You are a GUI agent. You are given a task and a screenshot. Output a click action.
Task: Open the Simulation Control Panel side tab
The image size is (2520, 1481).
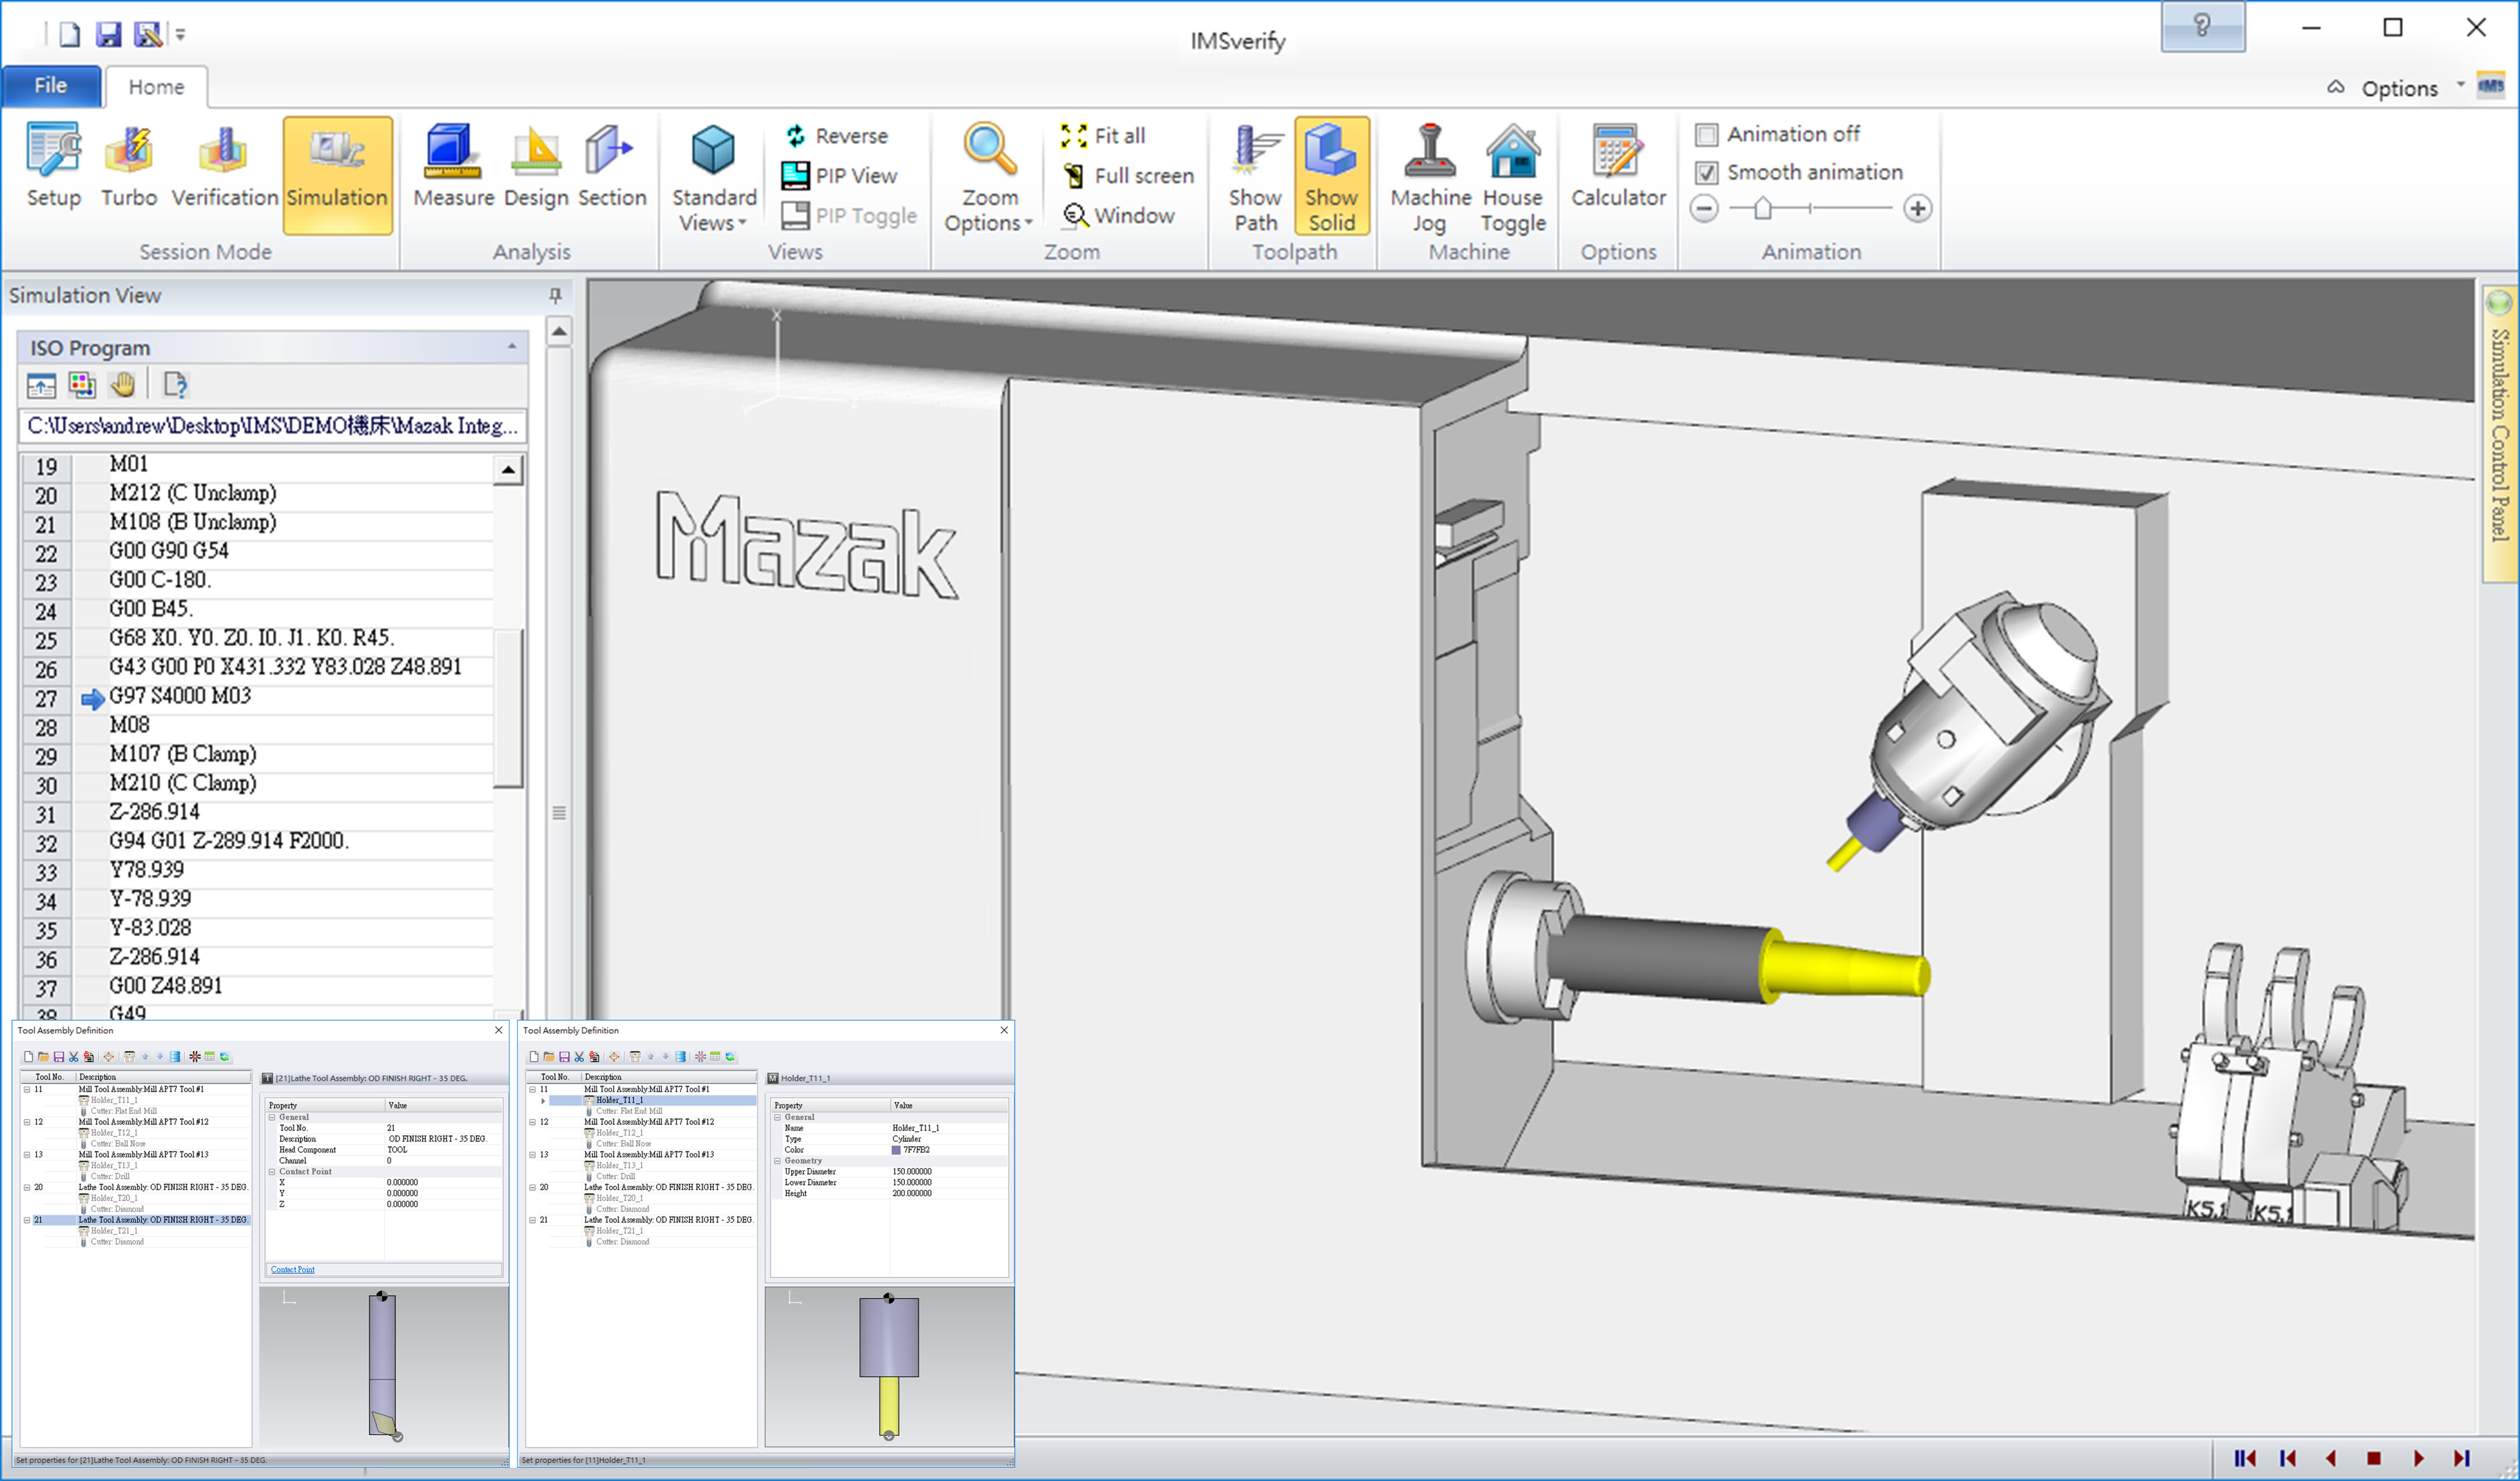(2499, 434)
